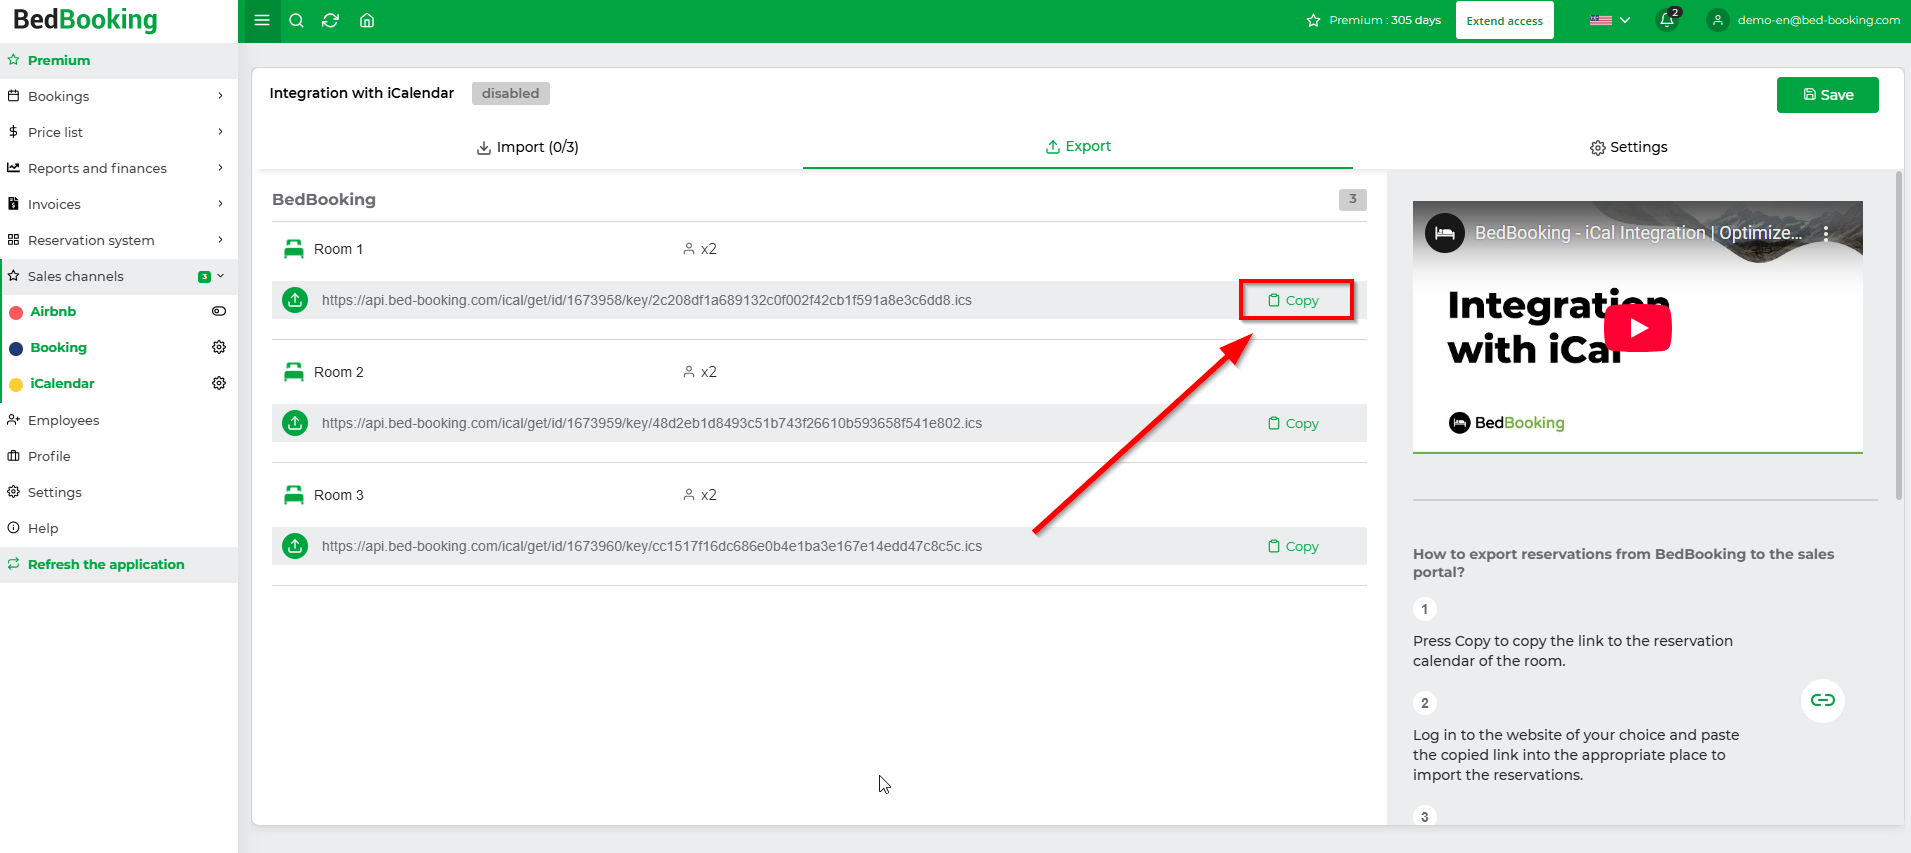The image size is (1911, 853).
Task: Open the iCalendar sales channel
Action: pyautogui.click(x=62, y=383)
